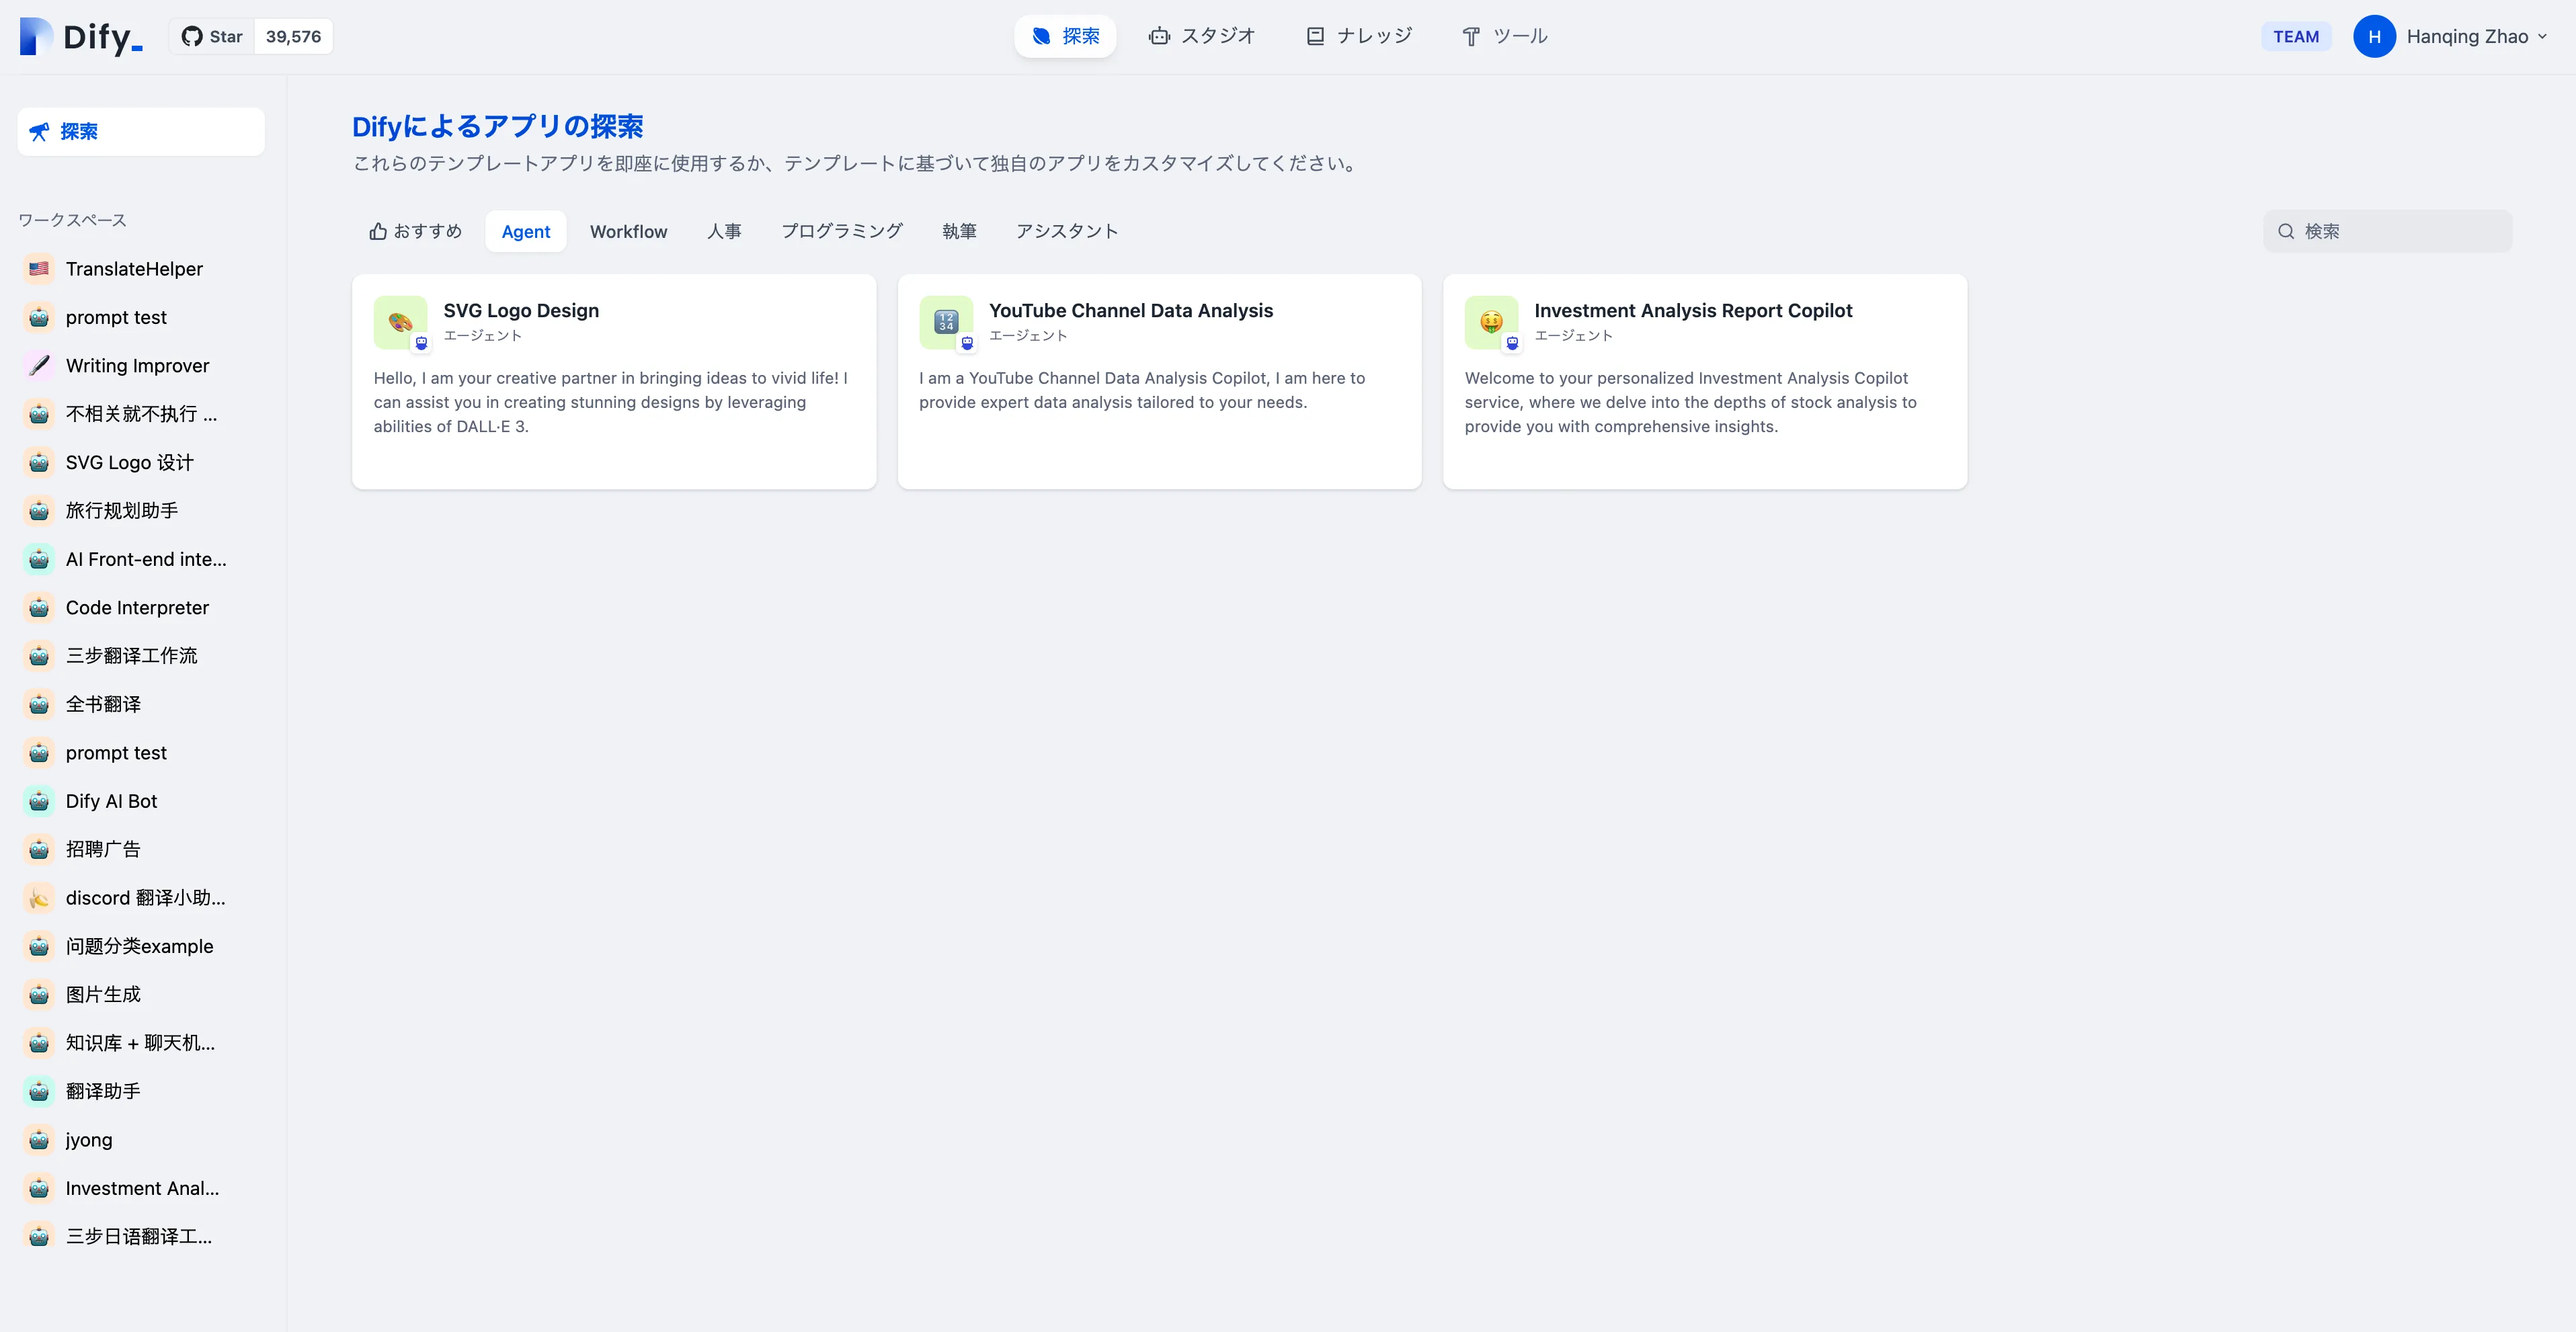Click the Investment Analysis money-face icon
Screen dimensions: 2576x1332
point(1491,322)
